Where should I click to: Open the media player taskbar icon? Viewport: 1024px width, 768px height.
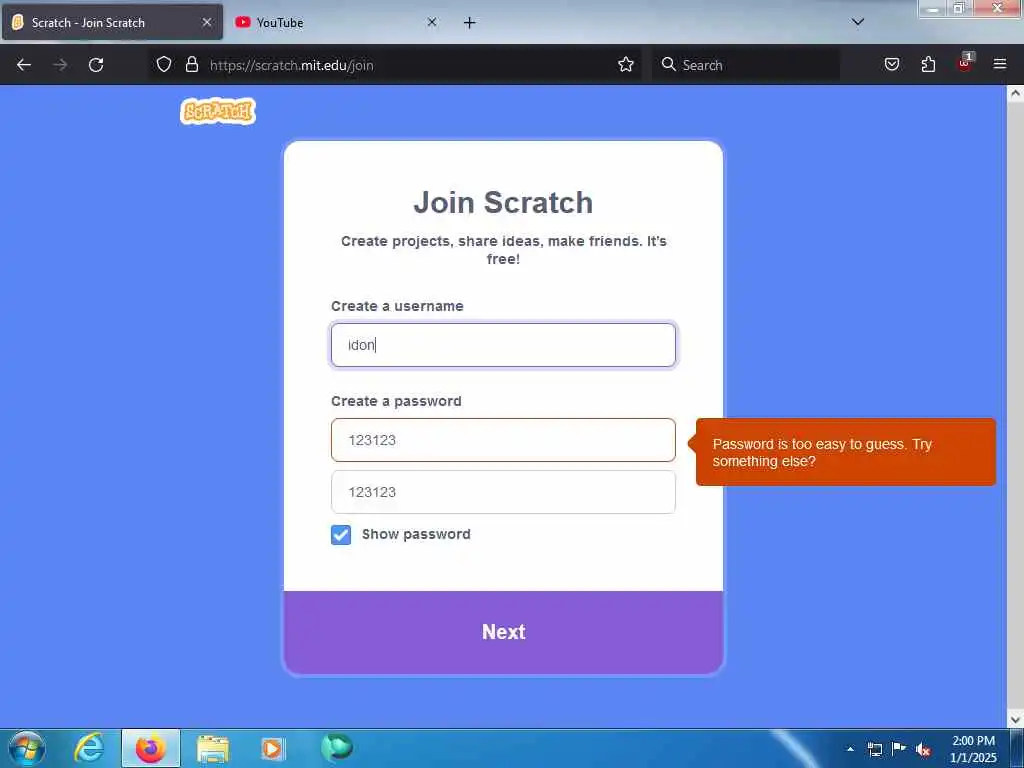[x=272, y=748]
